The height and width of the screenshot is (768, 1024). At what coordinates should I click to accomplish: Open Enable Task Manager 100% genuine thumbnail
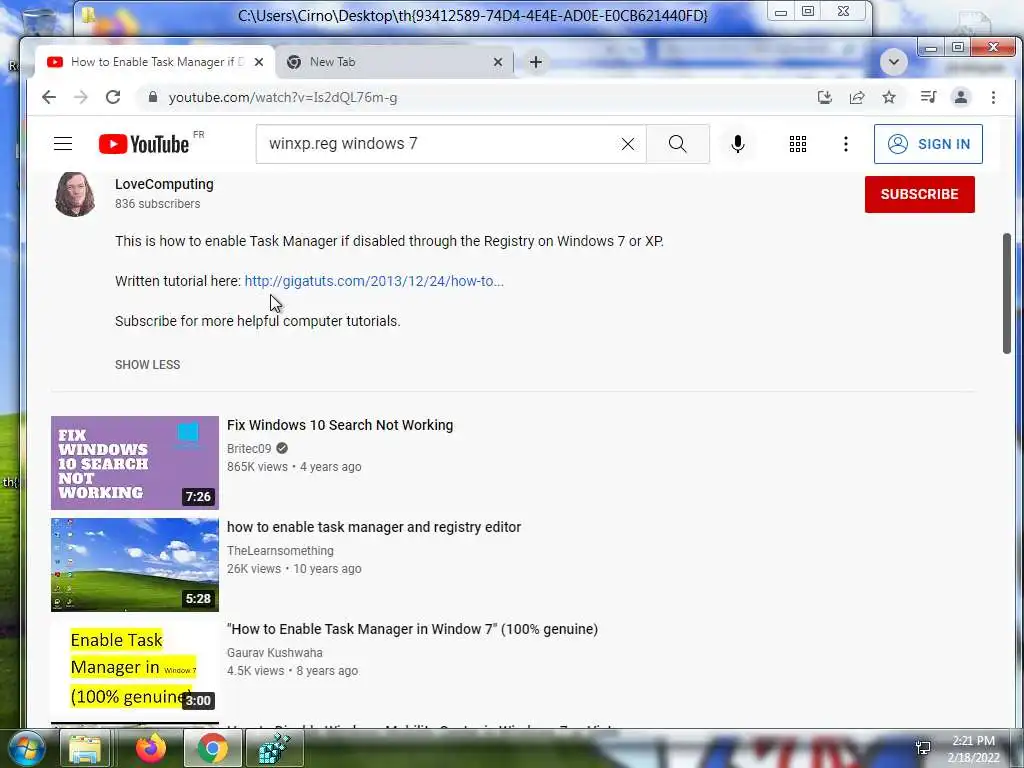tap(135, 667)
